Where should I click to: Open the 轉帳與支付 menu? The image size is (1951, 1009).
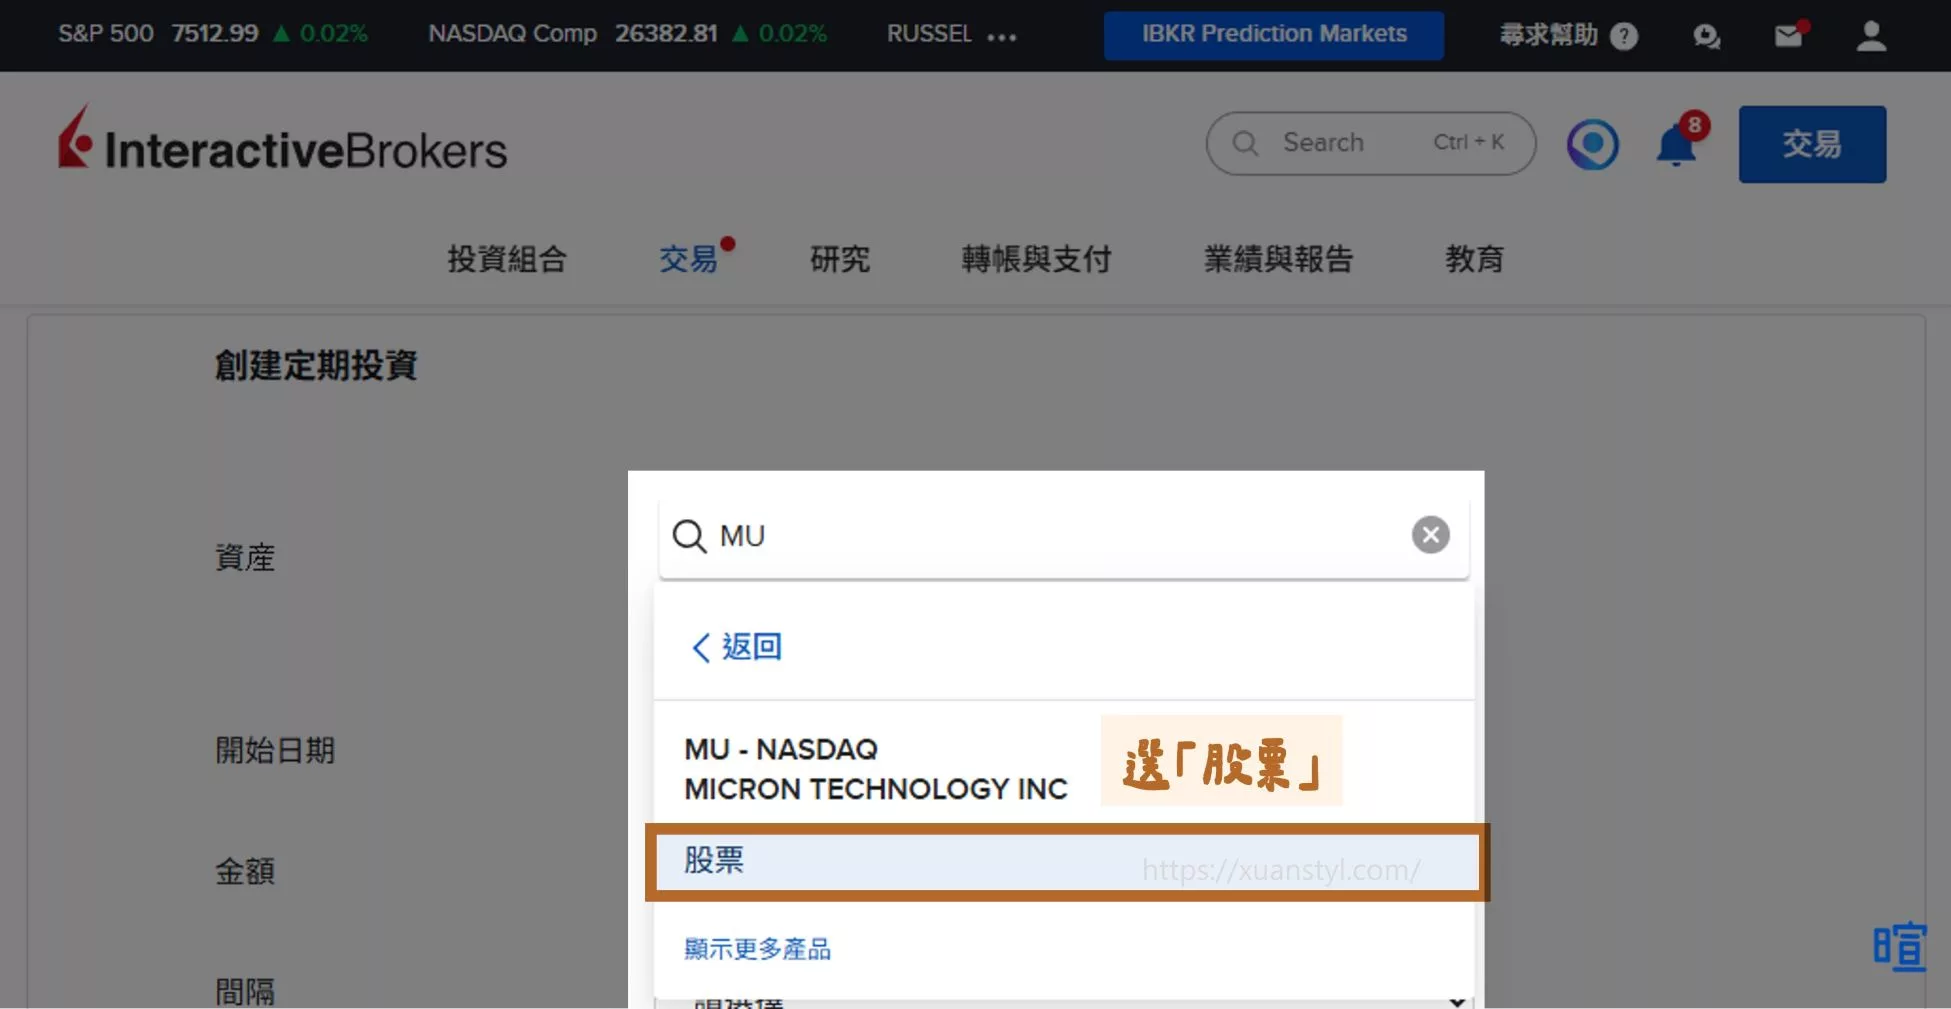click(1036, 259)
